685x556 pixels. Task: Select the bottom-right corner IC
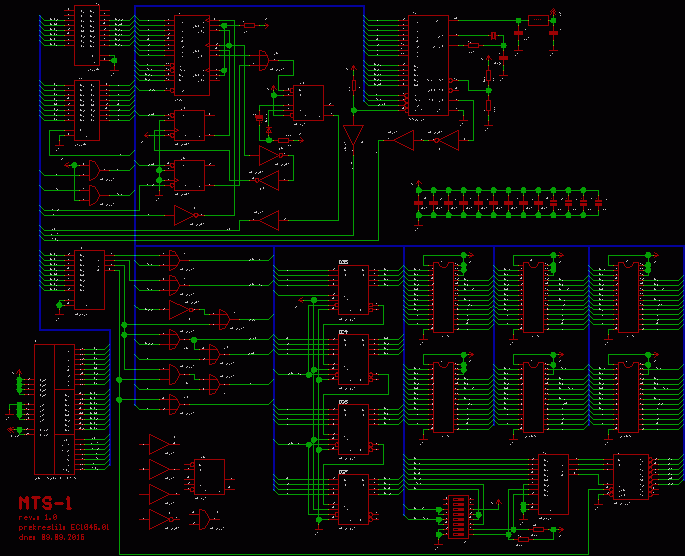(630, 478)
